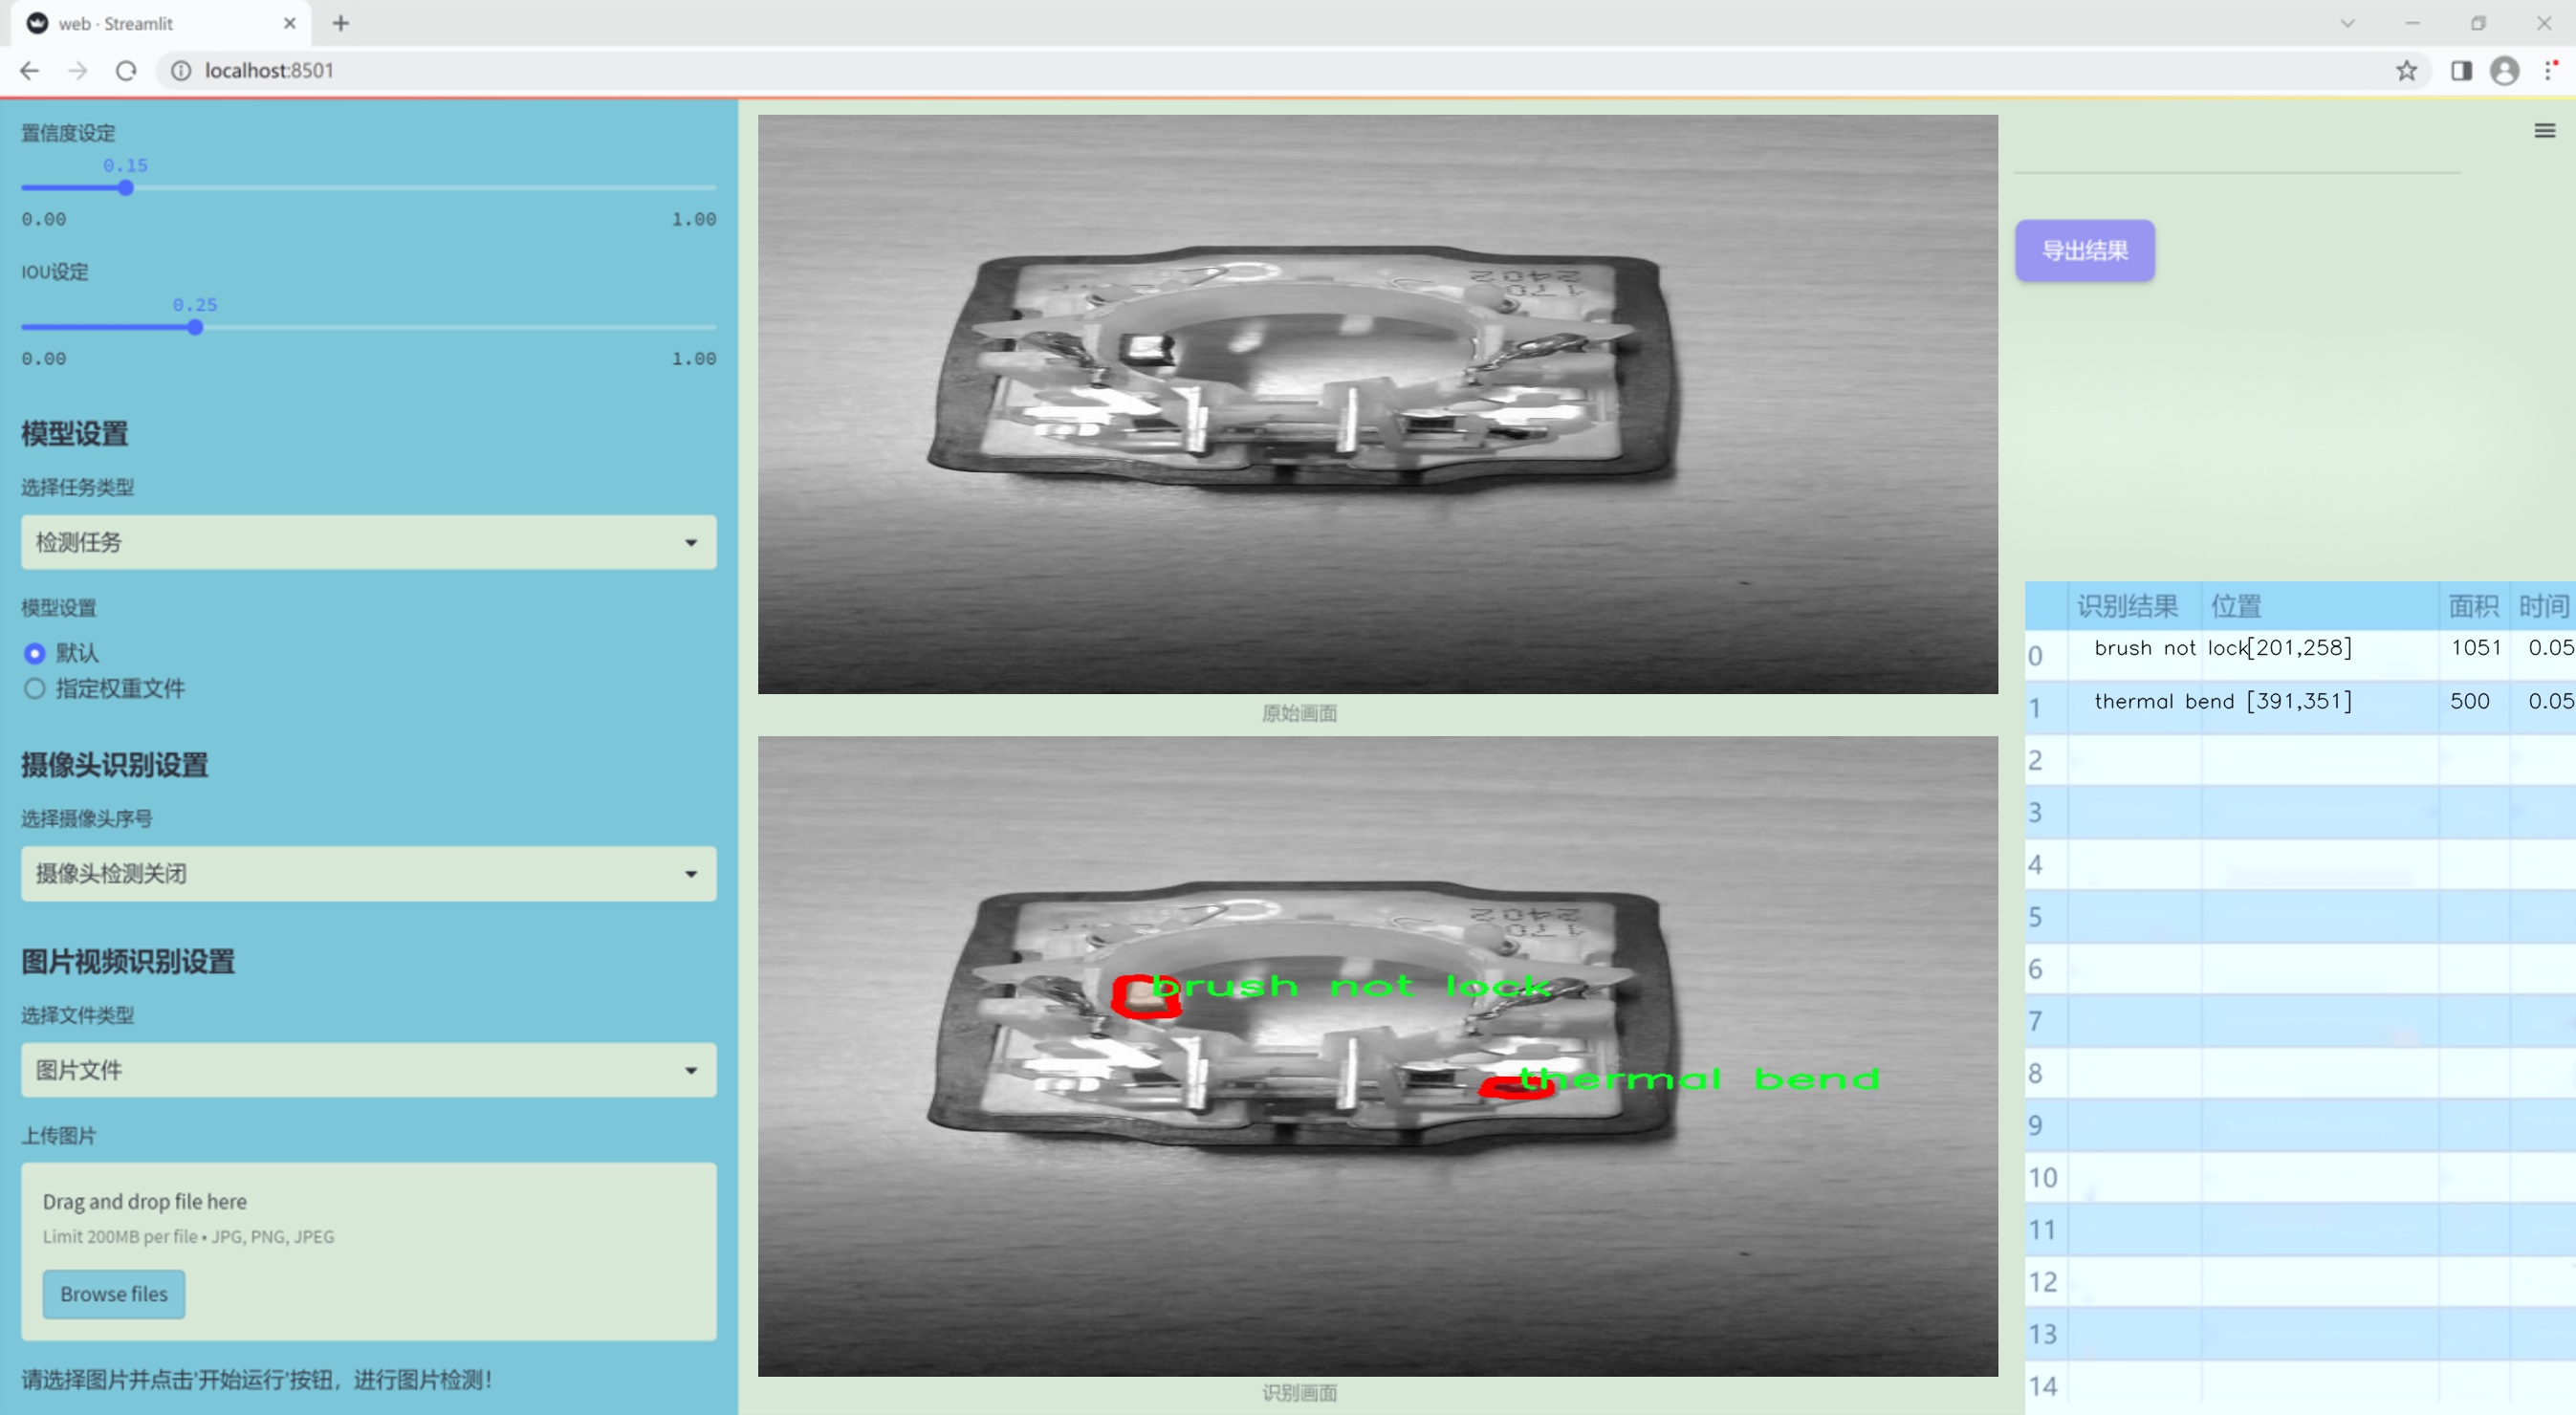Open the browser profile avatar
The image size is (2576, 1415).
2504,71
